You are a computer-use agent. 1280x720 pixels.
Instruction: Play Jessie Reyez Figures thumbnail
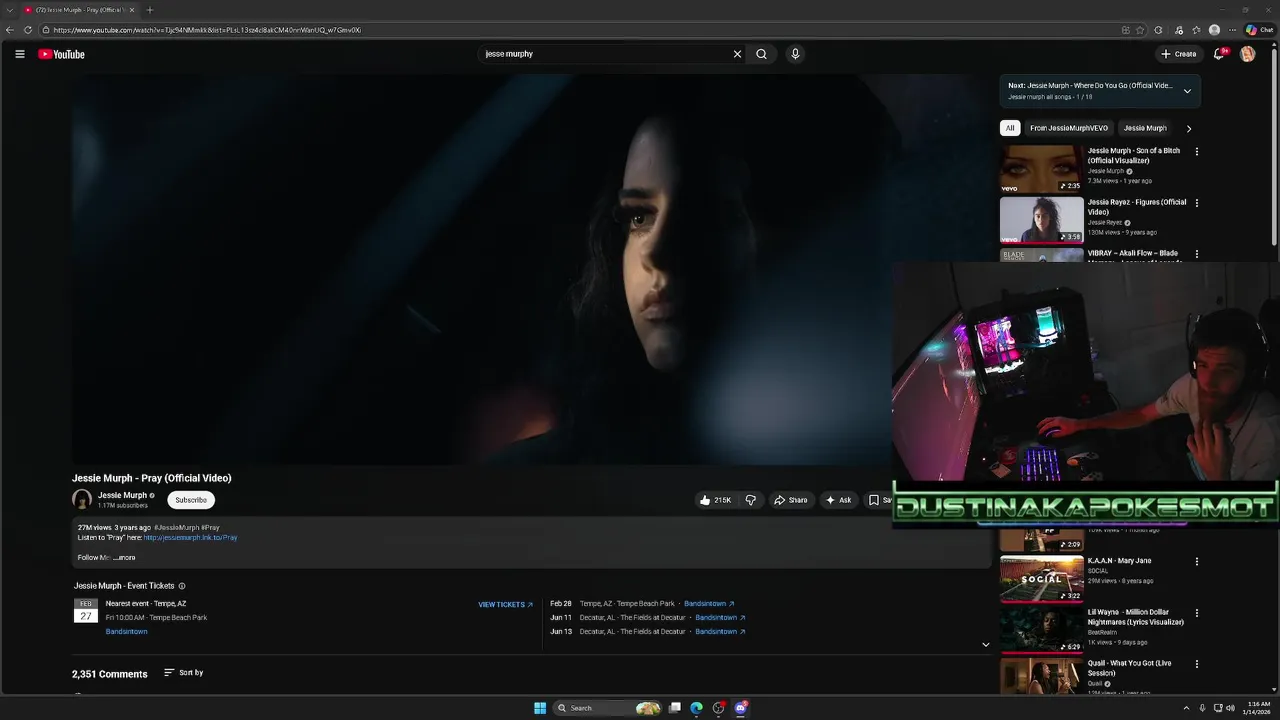coord(1041,220)
